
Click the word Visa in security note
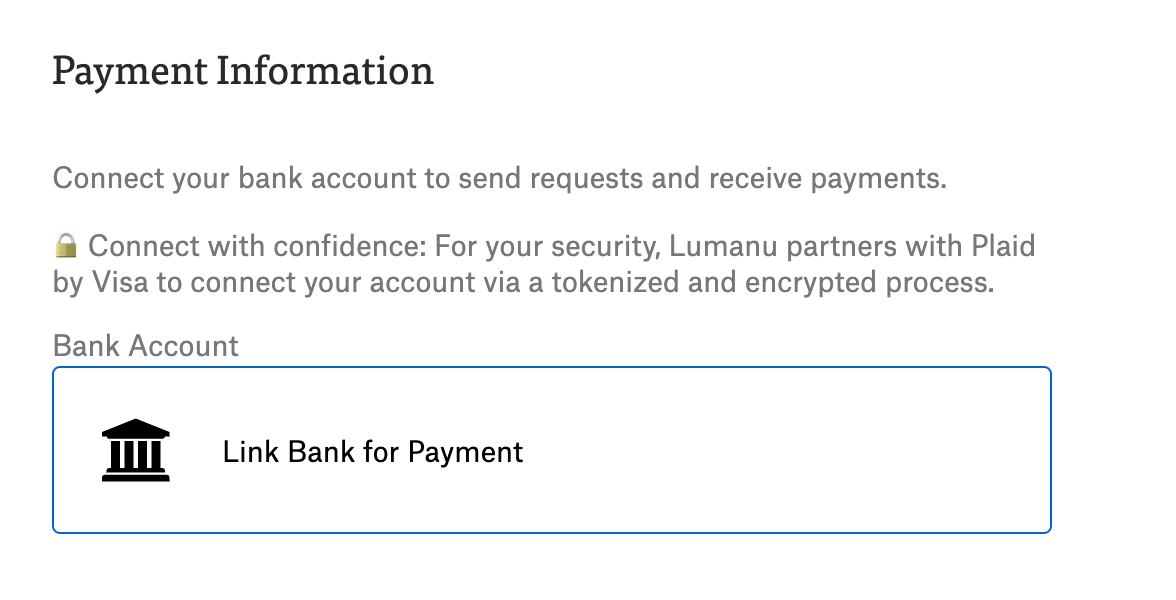coord(120,283)
